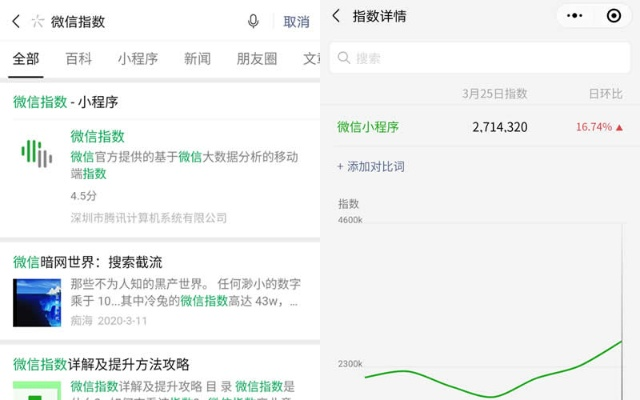Tap the mini program close target icon
The height and width of the screenshot is (400, 640).
(x=613, y=16)
